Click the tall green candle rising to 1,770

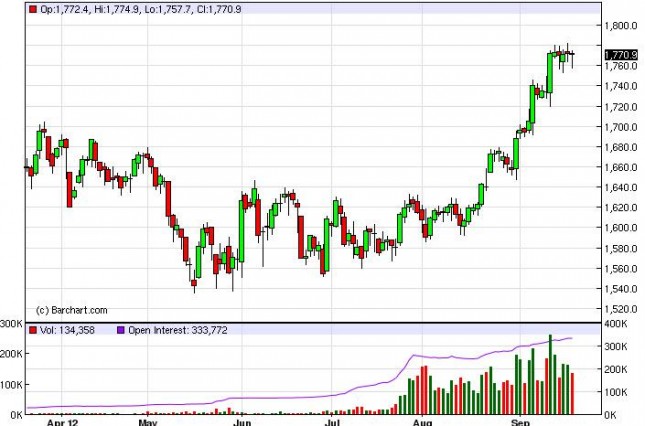[550, 73]
